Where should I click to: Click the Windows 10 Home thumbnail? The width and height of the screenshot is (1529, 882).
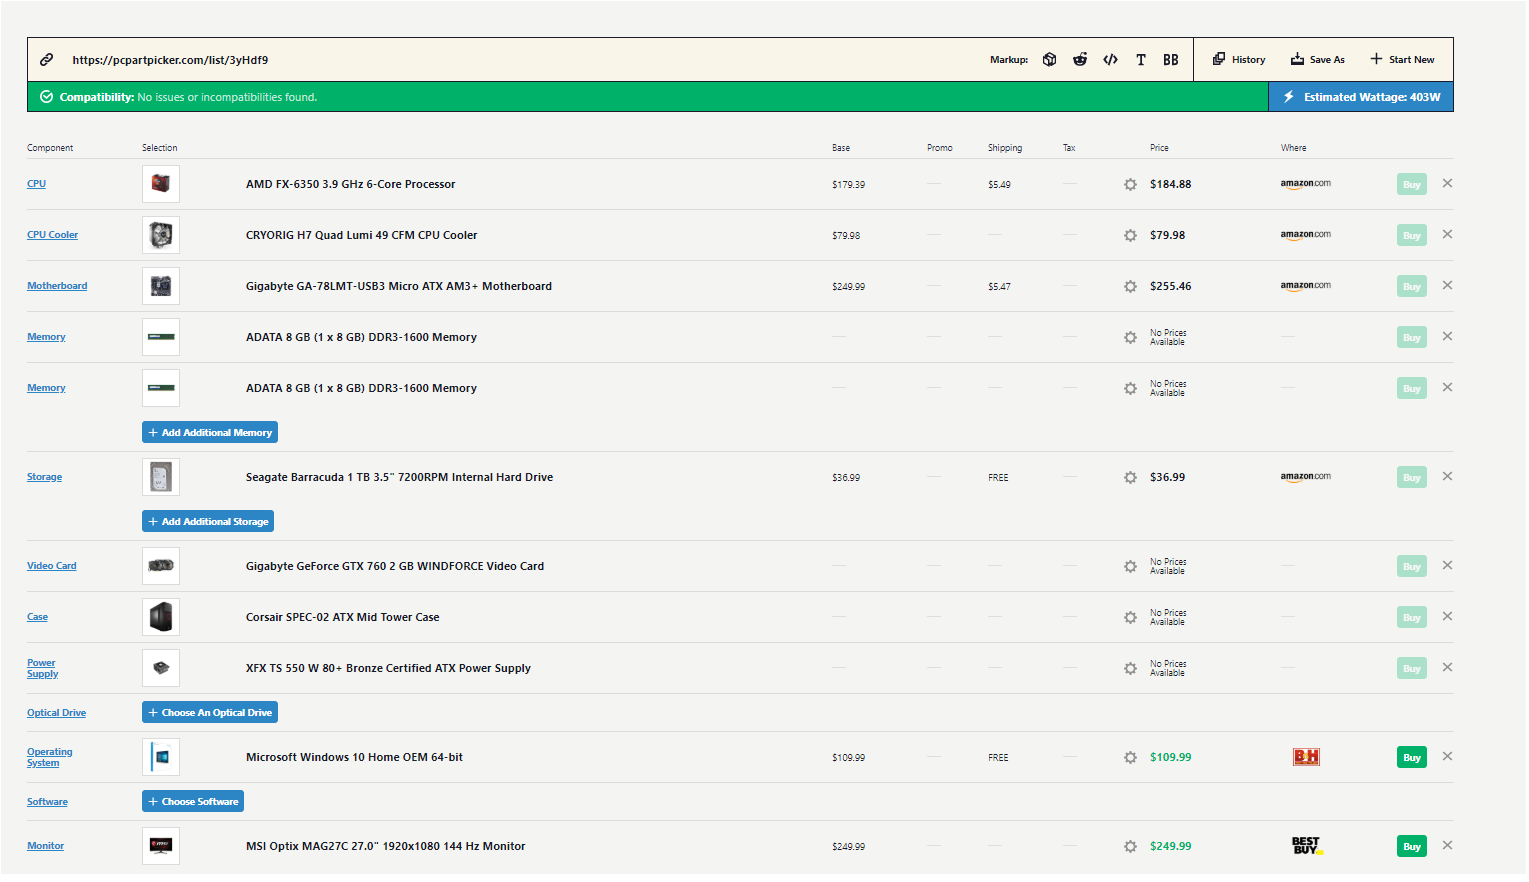[x=161, y=757]
